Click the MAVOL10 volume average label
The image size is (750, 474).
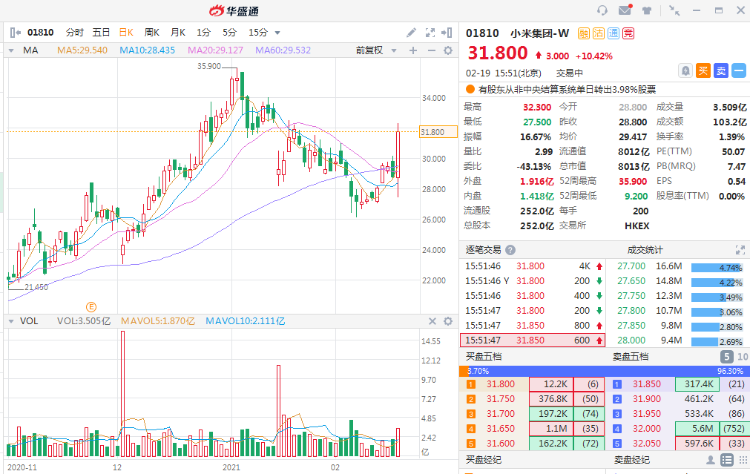(245, 321)
